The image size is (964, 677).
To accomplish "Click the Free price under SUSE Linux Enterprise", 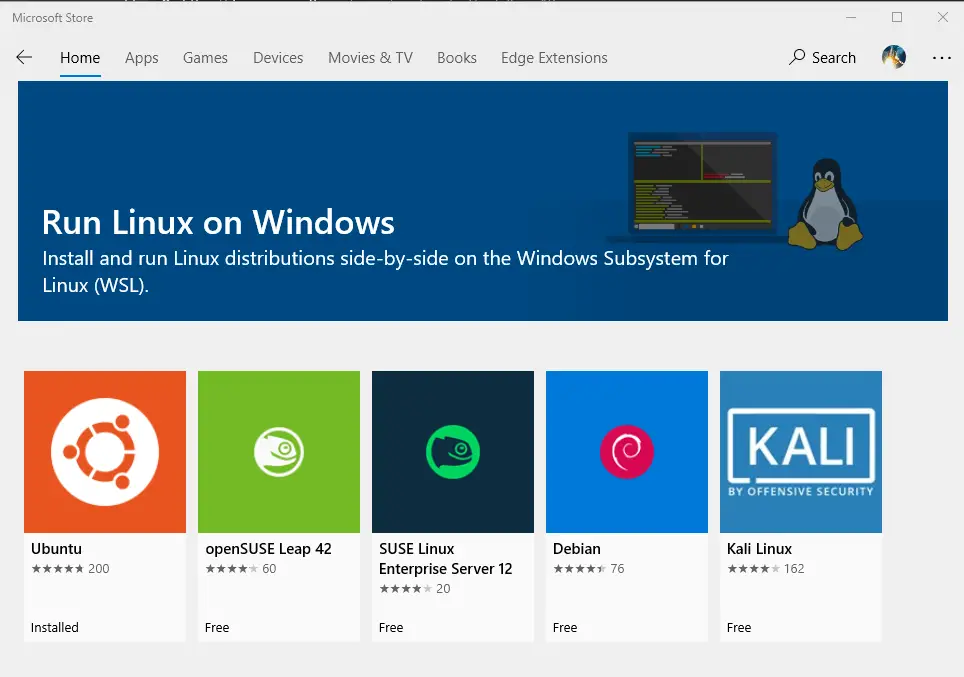I will click(391, 627).
